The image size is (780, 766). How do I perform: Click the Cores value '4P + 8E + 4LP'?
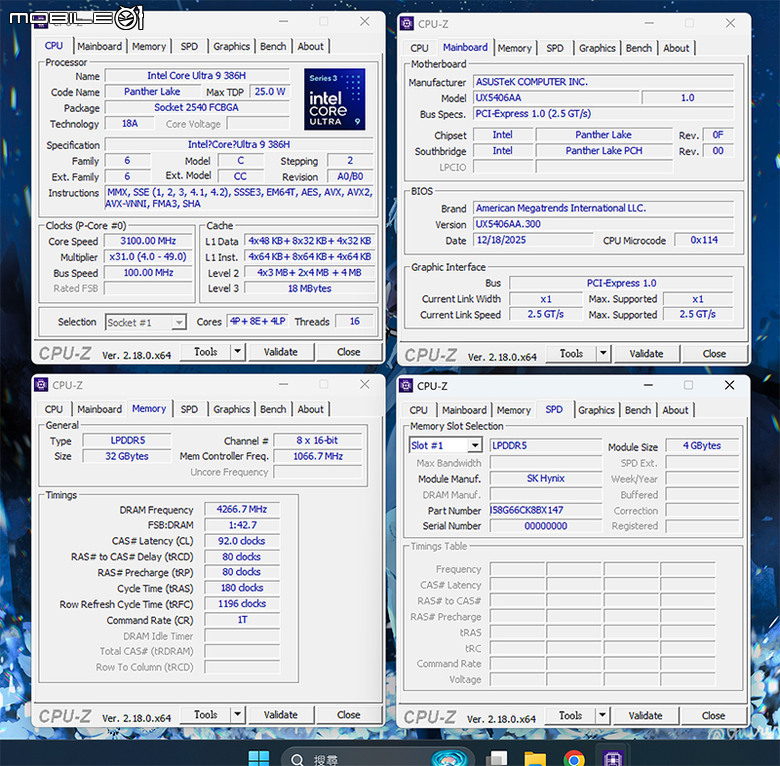(x=258, y=321)
